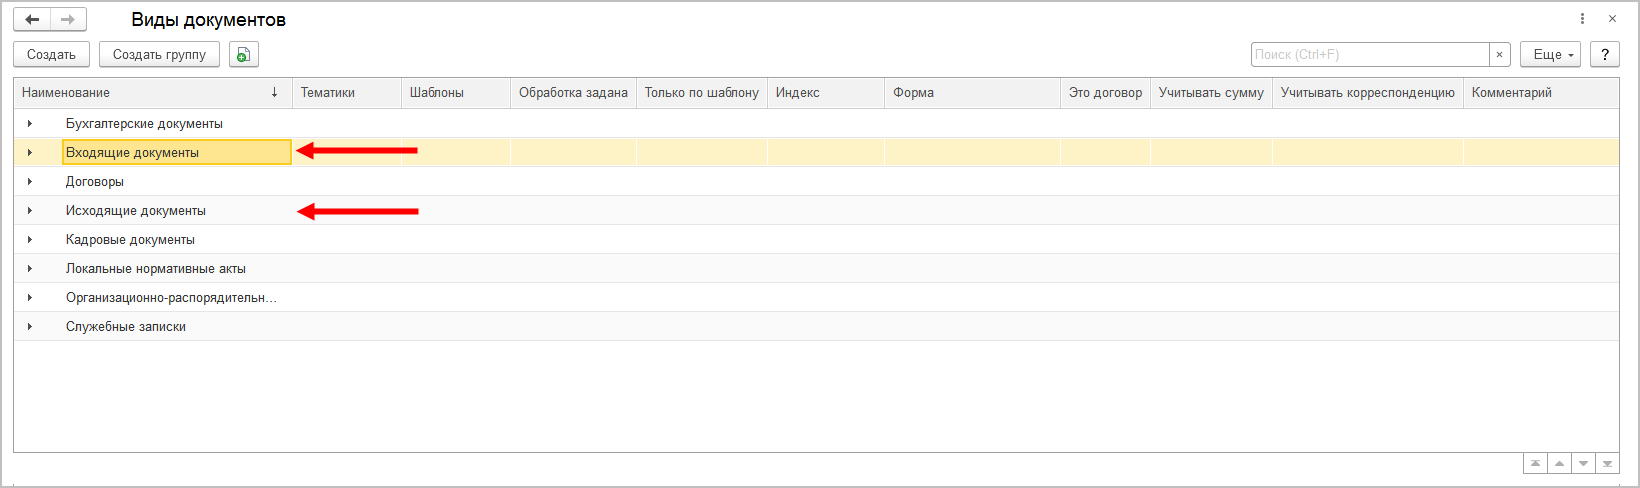Jump to the list start with double-up arrow
The width and height of the screenshot is (1640, 488).
[x=1535, y=464]
